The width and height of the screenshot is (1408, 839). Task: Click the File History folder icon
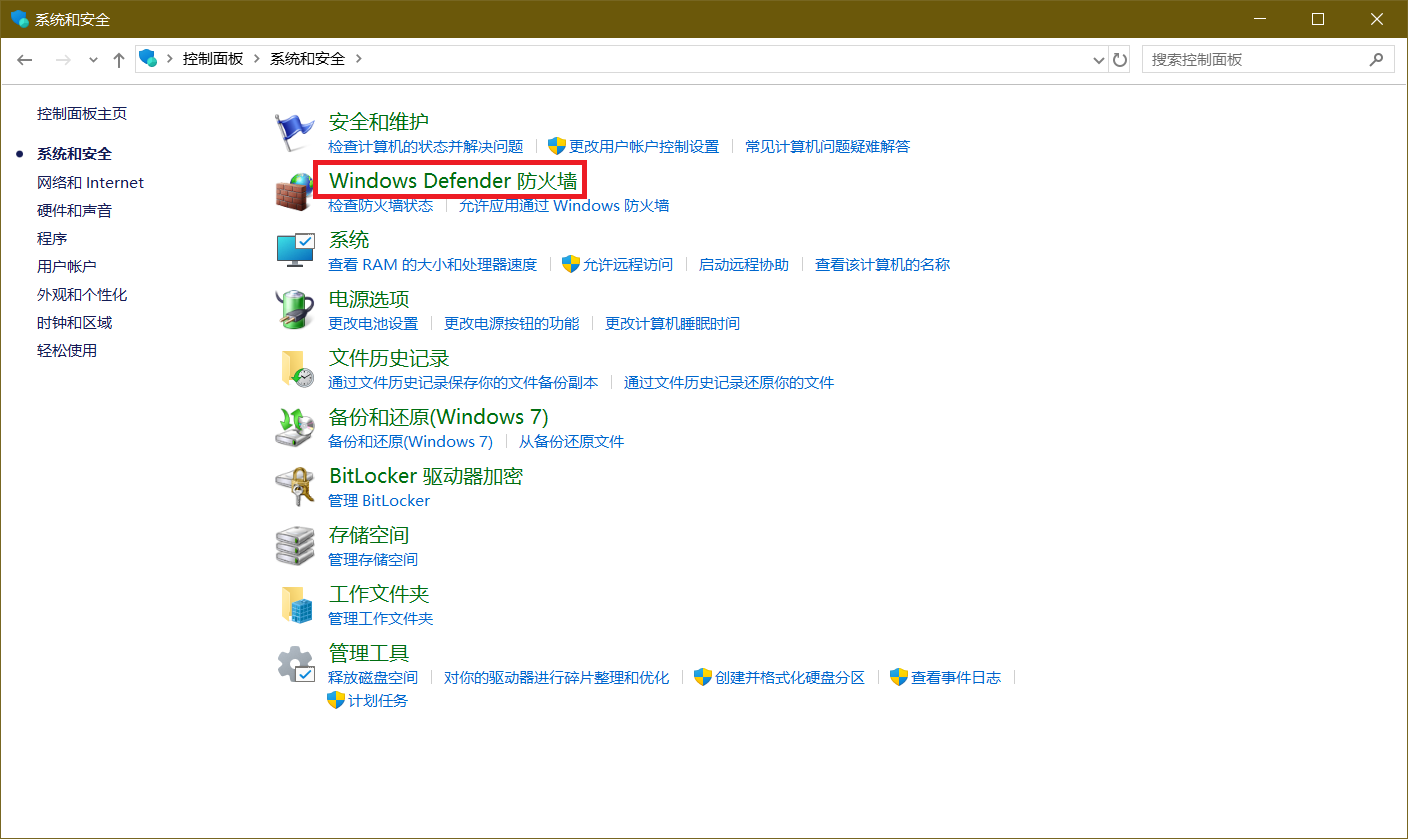(x=295, y=368)
